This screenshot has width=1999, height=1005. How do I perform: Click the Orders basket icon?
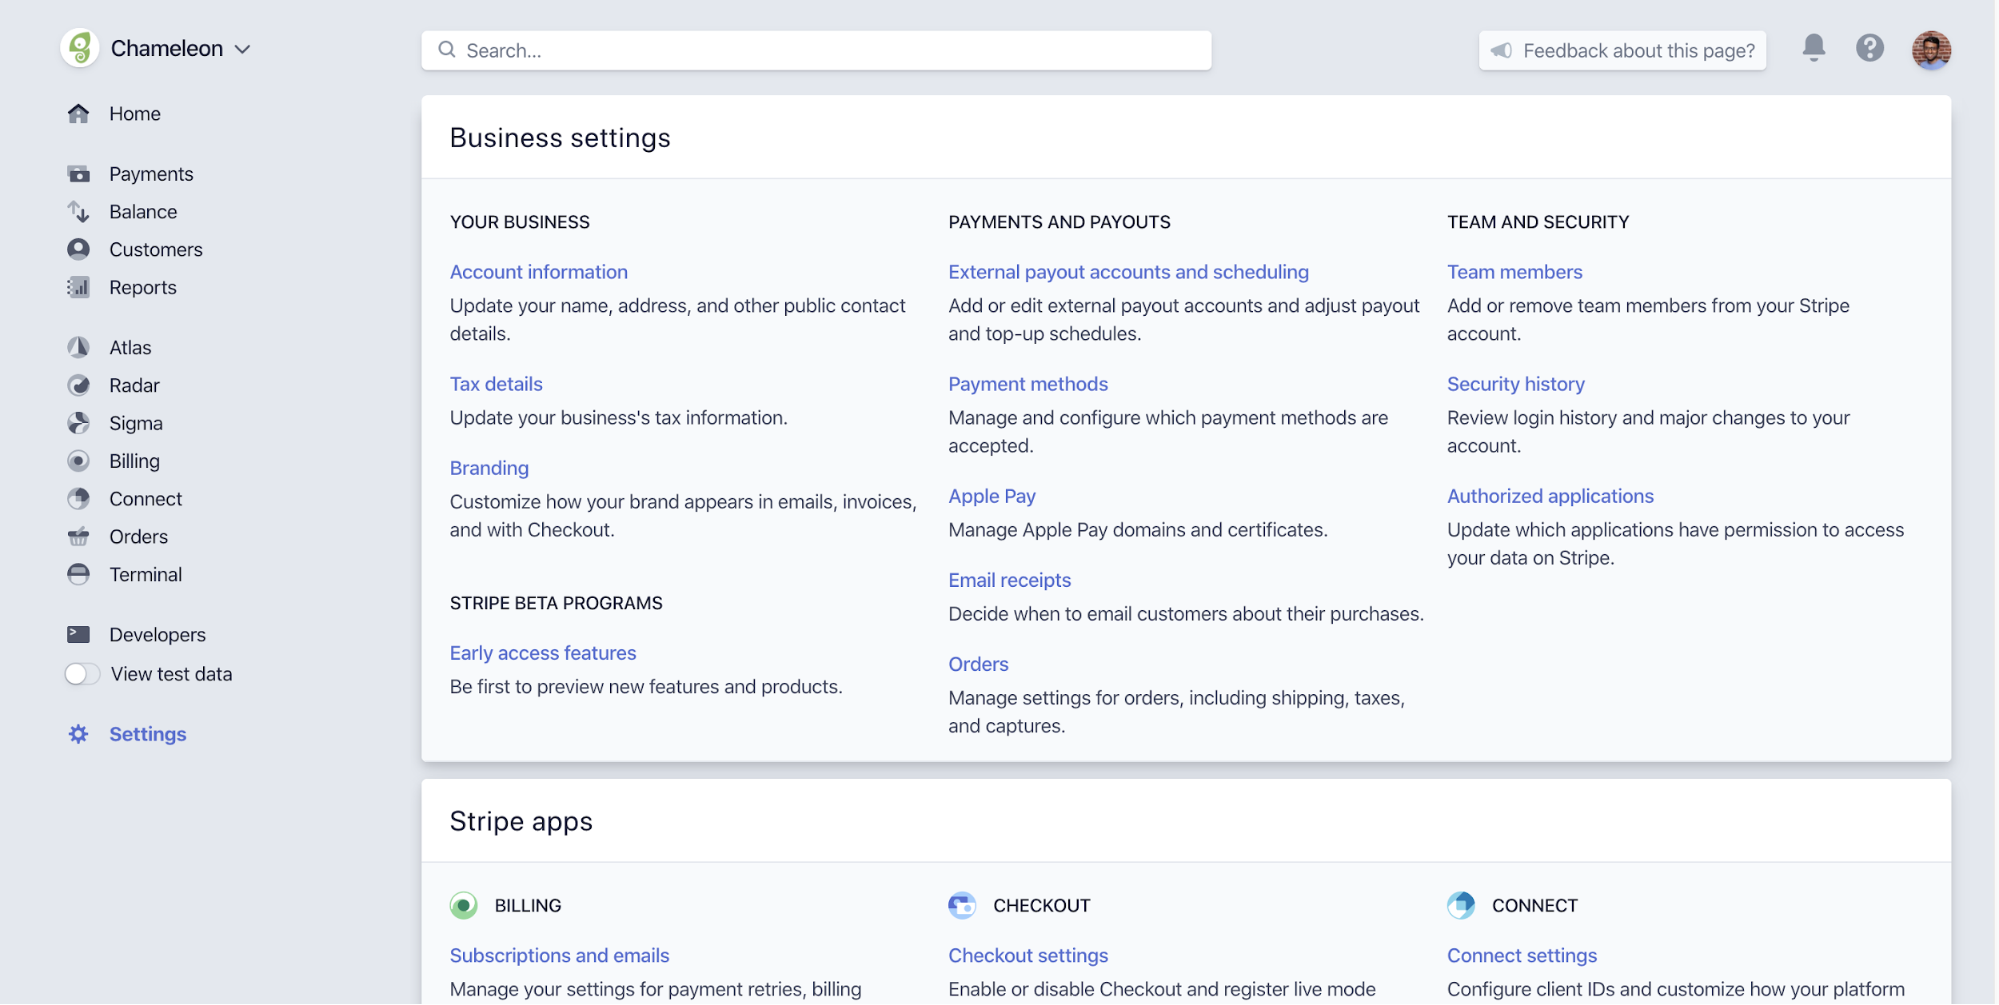click(78, 536)
